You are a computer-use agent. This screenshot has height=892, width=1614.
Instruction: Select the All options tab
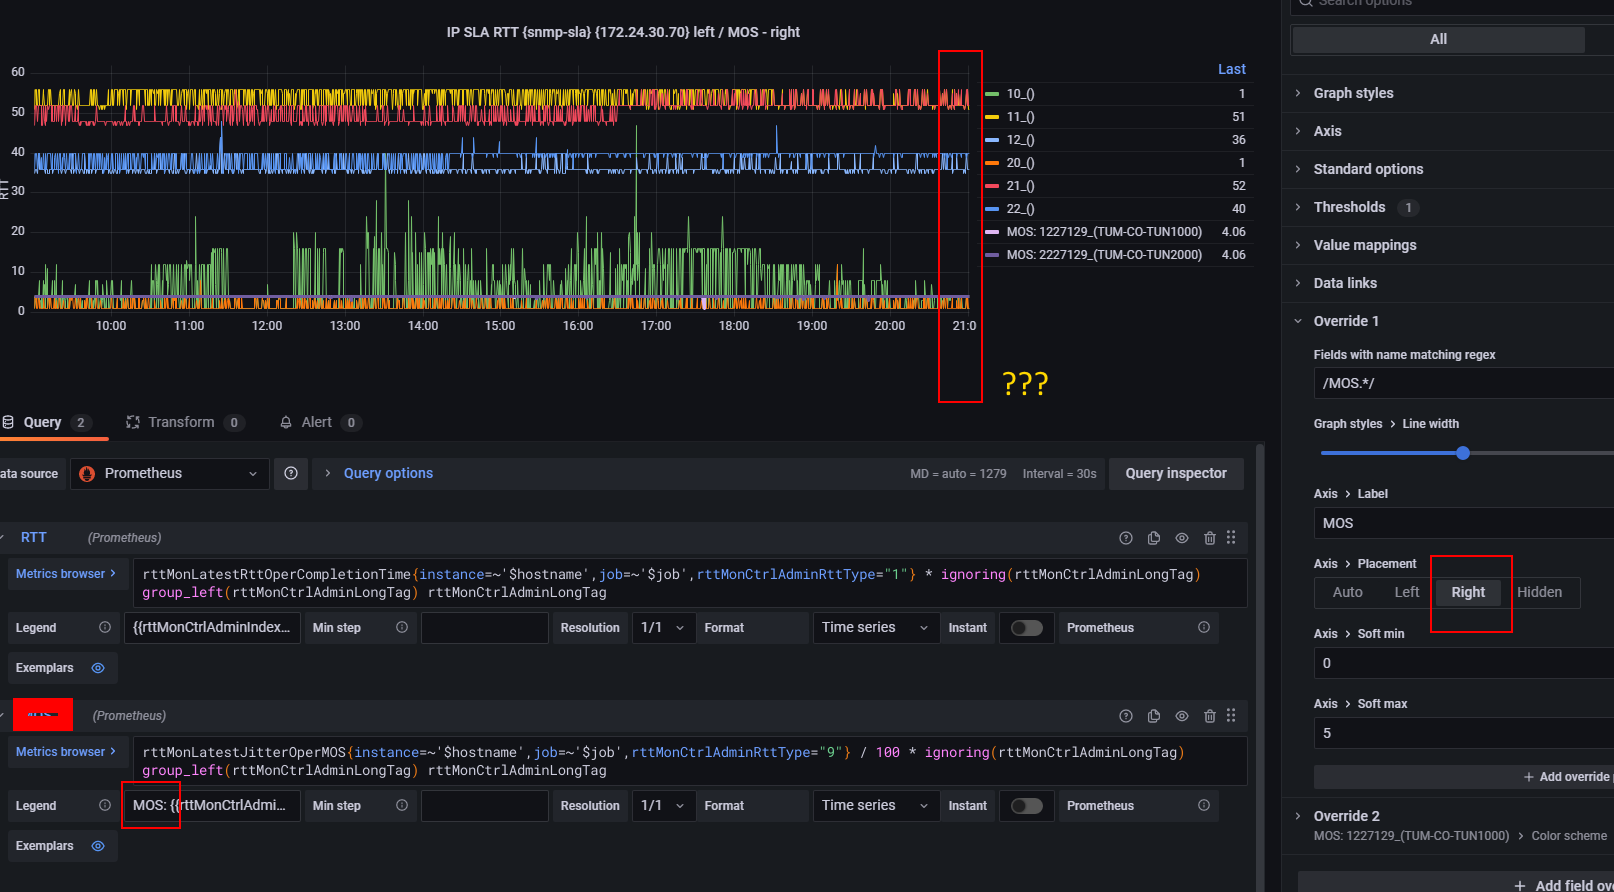pos(1438,39)
